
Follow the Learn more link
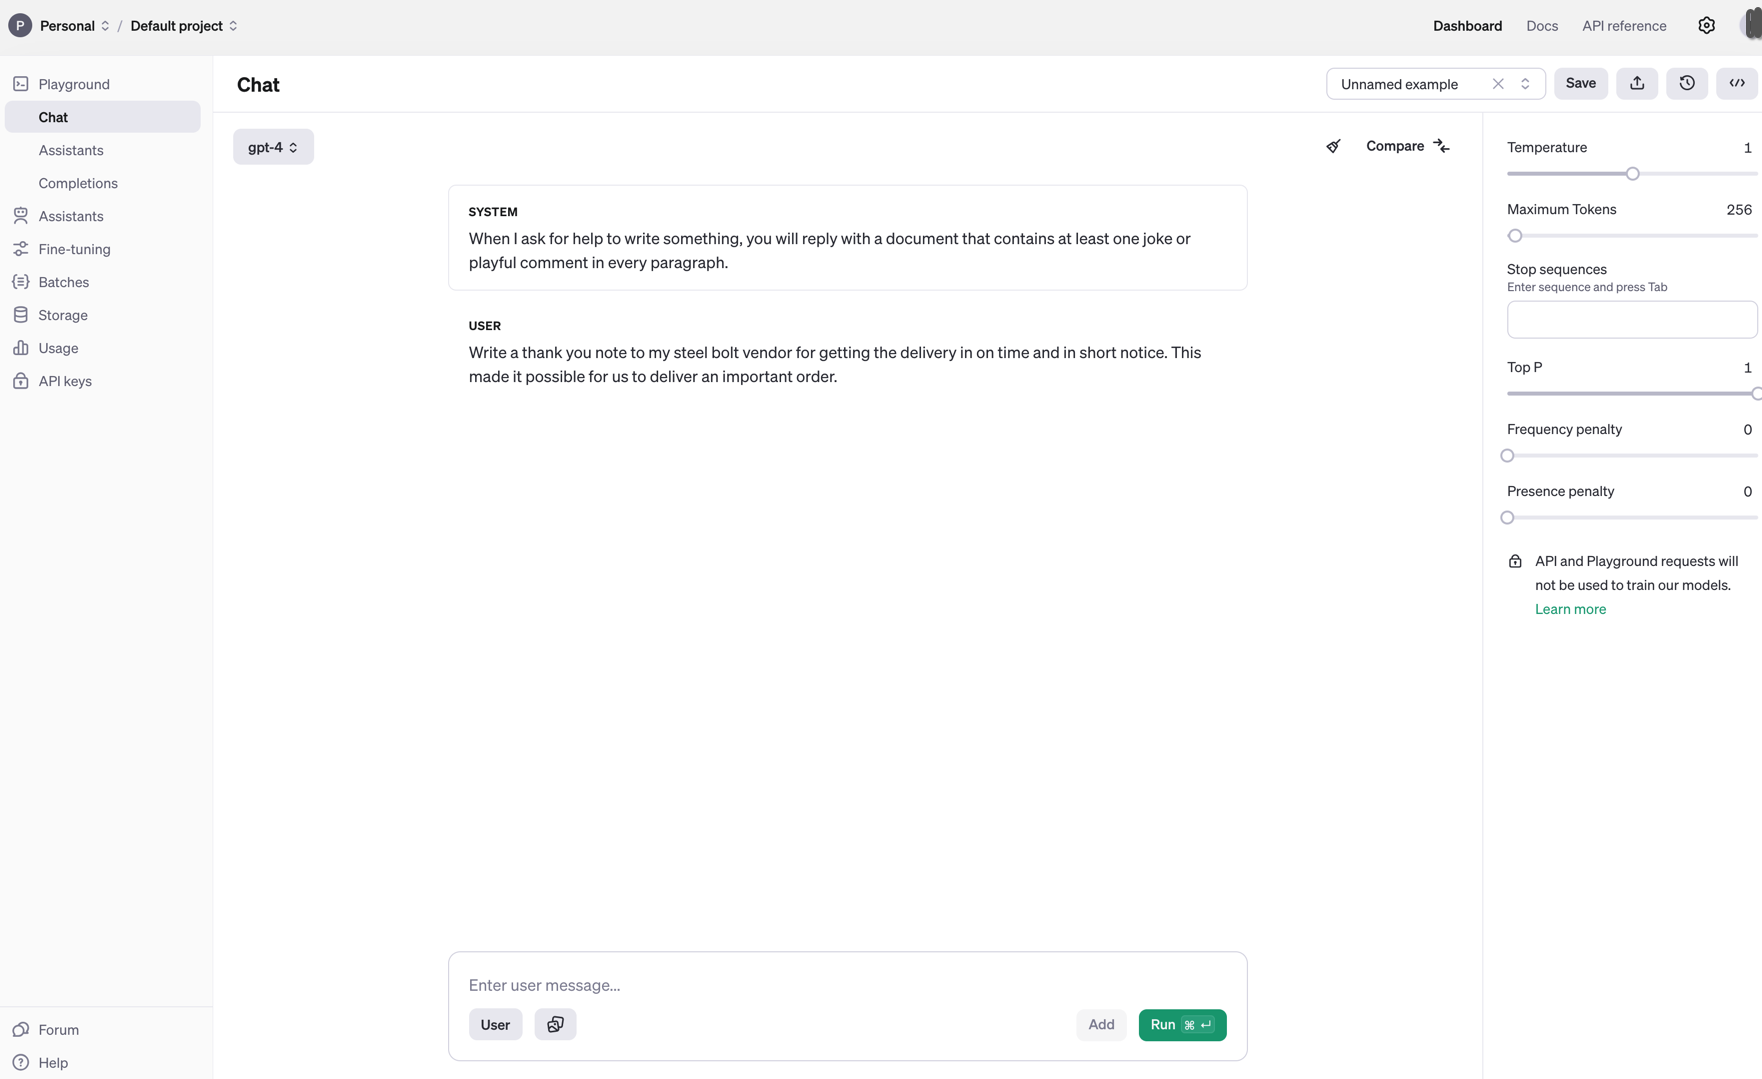1570,609
